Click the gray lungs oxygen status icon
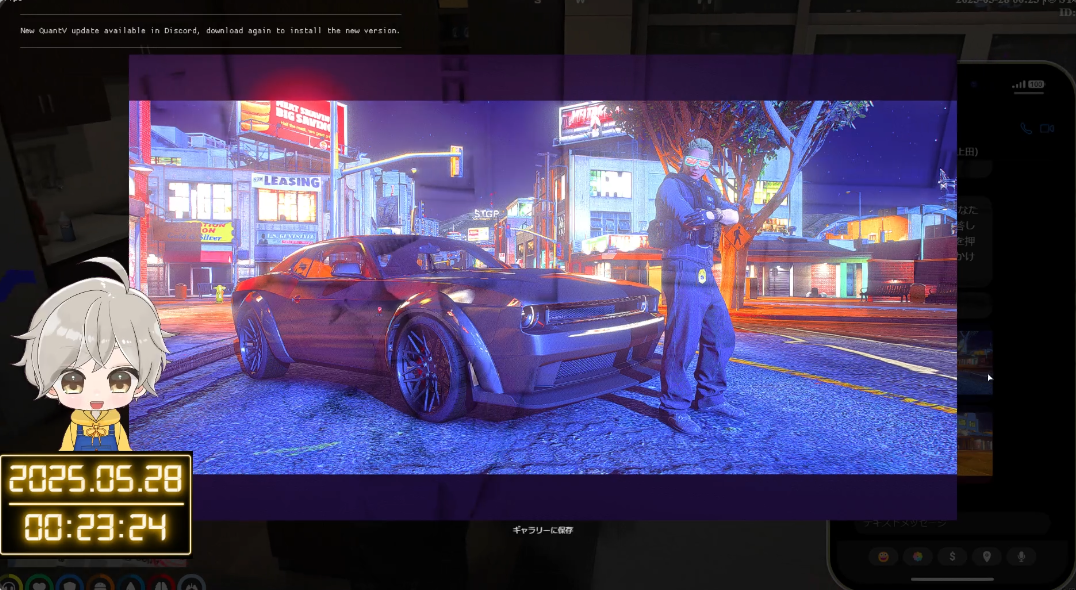 pos(191,583)
